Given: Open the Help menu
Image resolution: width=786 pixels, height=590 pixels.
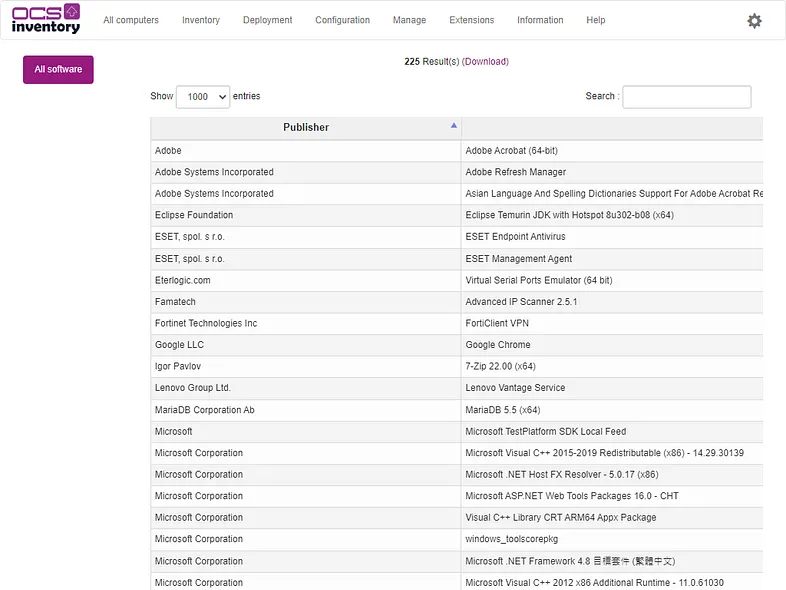Looking at the screenshot, I should coord(596,20).
